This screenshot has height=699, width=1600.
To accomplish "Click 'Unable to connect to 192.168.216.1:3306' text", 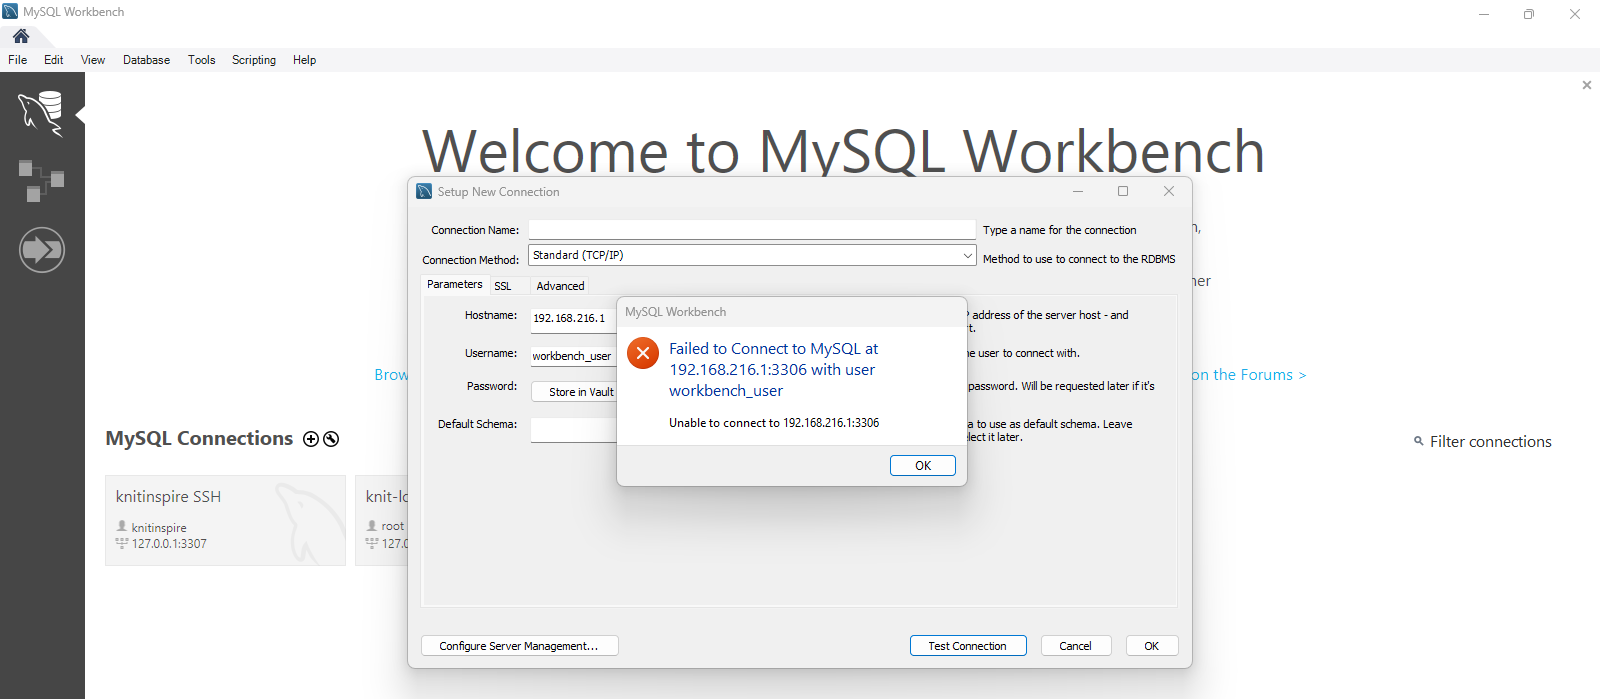I will (774, 423).
